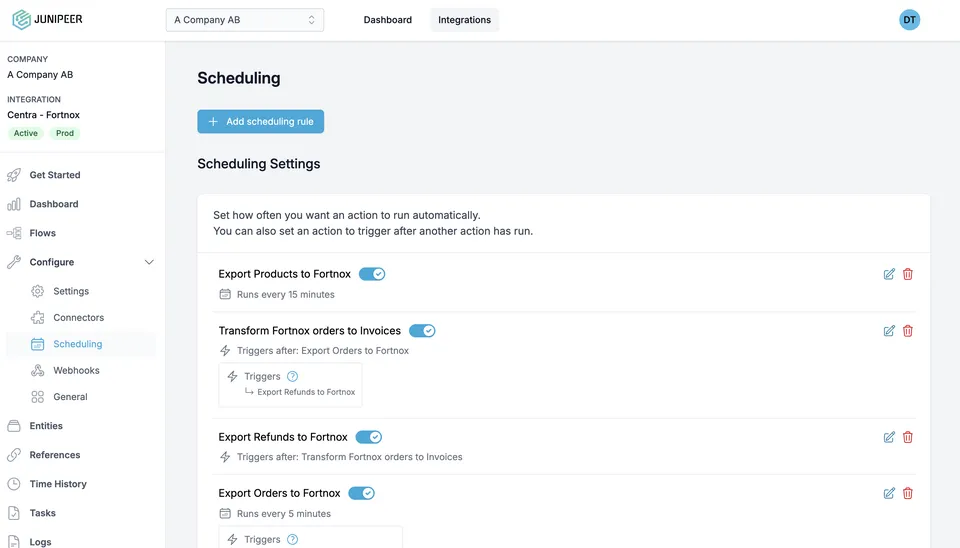Image resolution: width=960 pixels, height=548 pixels.
Task: Delete the Transform Fortnox orders to Invoices rule
Action: coord(908,331)
